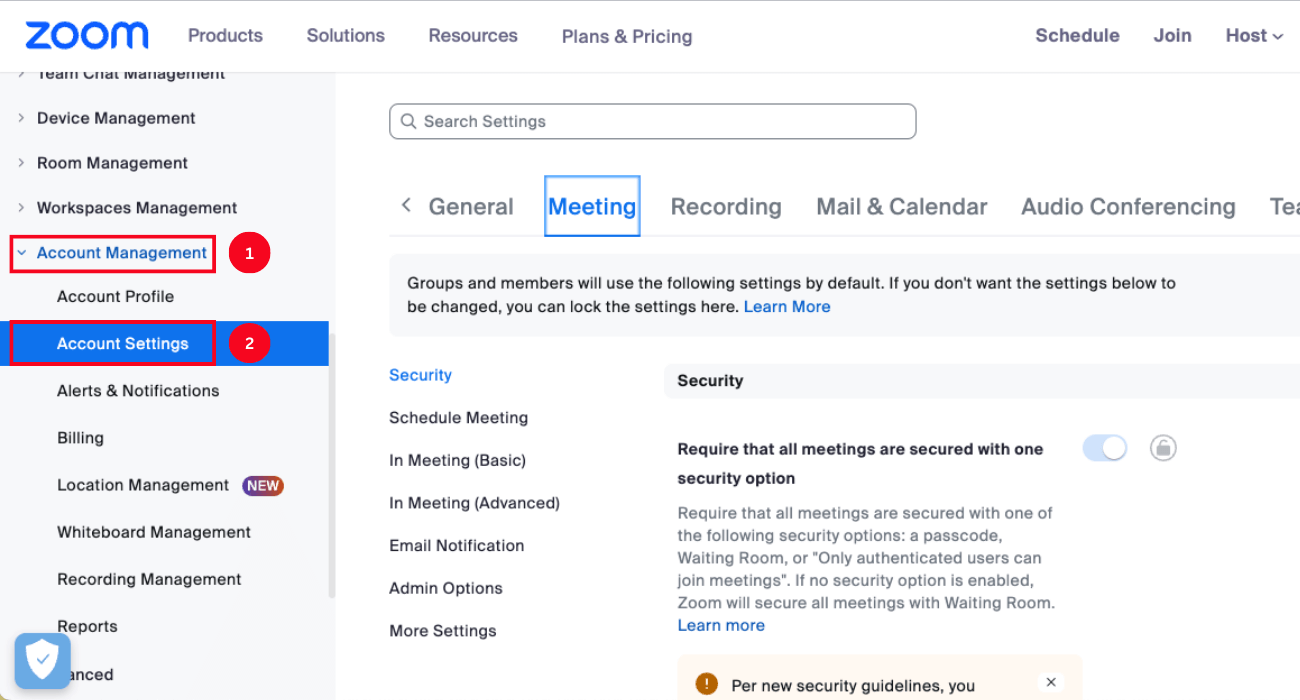Open Recording Management in sidebar
Image resolution: width=1300 pixels, height=700 pixels.
click(x=149, y=579)
